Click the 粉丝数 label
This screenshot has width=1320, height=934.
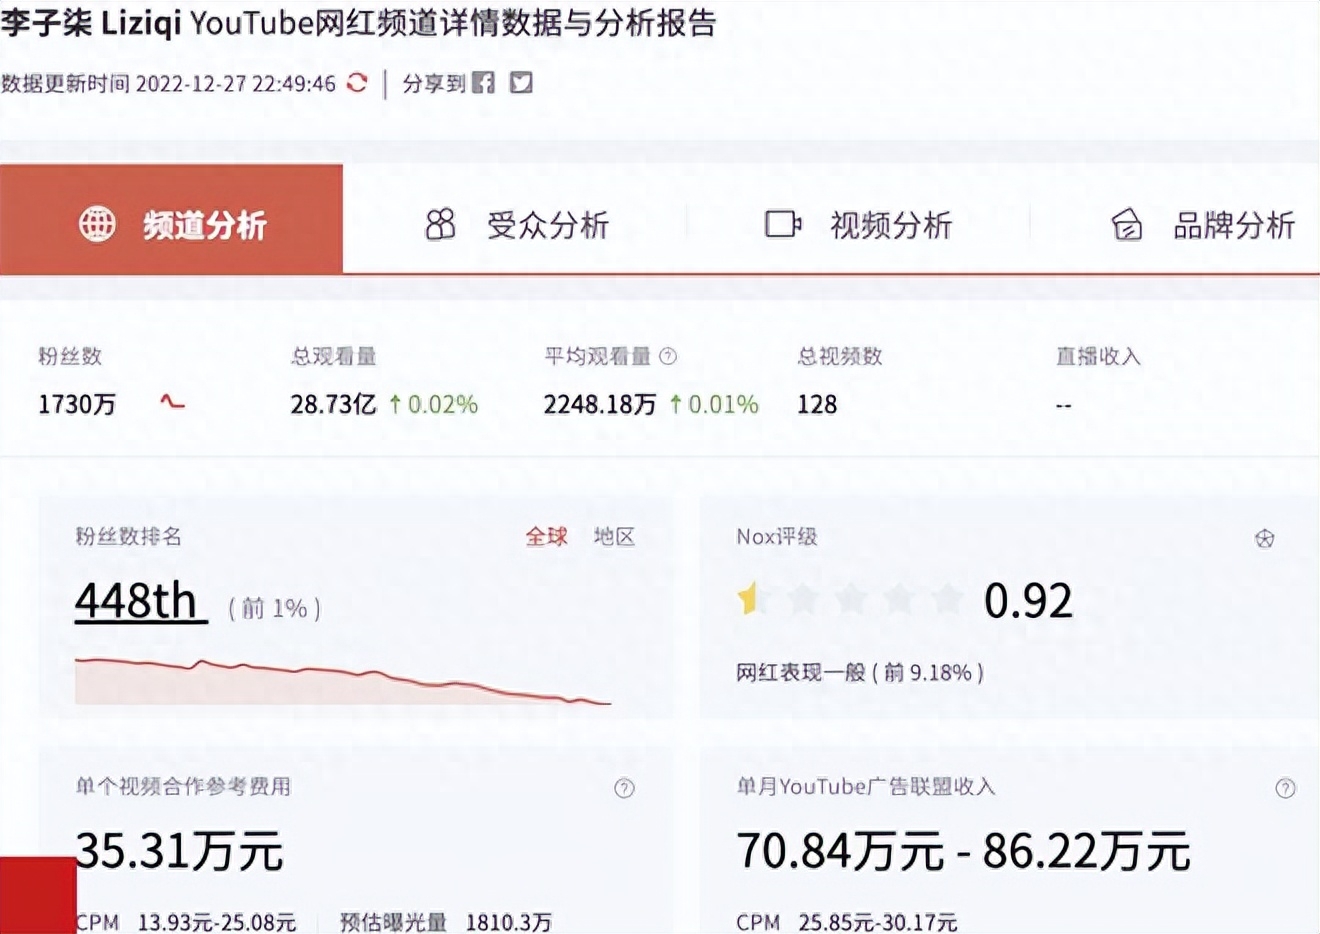coord(70,356)
